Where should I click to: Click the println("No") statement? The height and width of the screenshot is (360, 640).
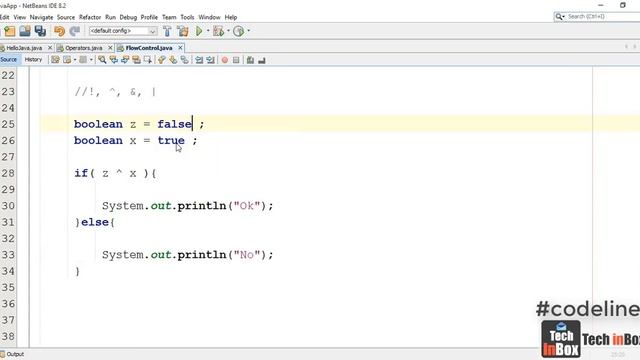coord(187,255)
